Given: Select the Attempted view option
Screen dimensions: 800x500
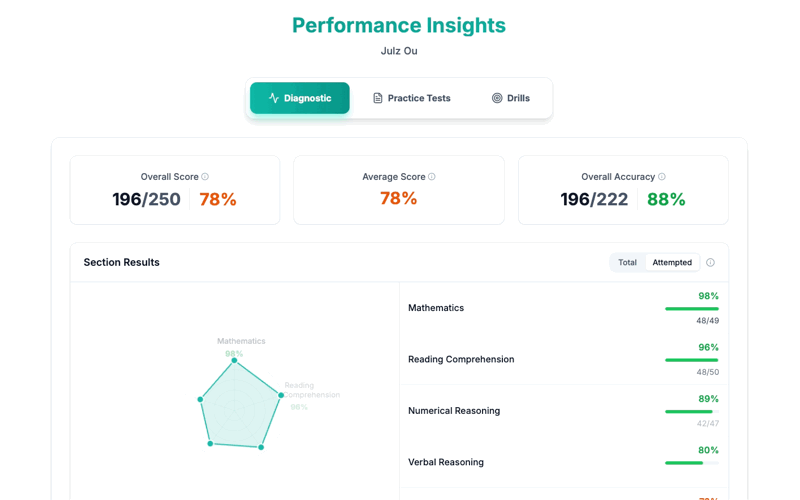Looking at the screenshot, I should tap(672, 263).
